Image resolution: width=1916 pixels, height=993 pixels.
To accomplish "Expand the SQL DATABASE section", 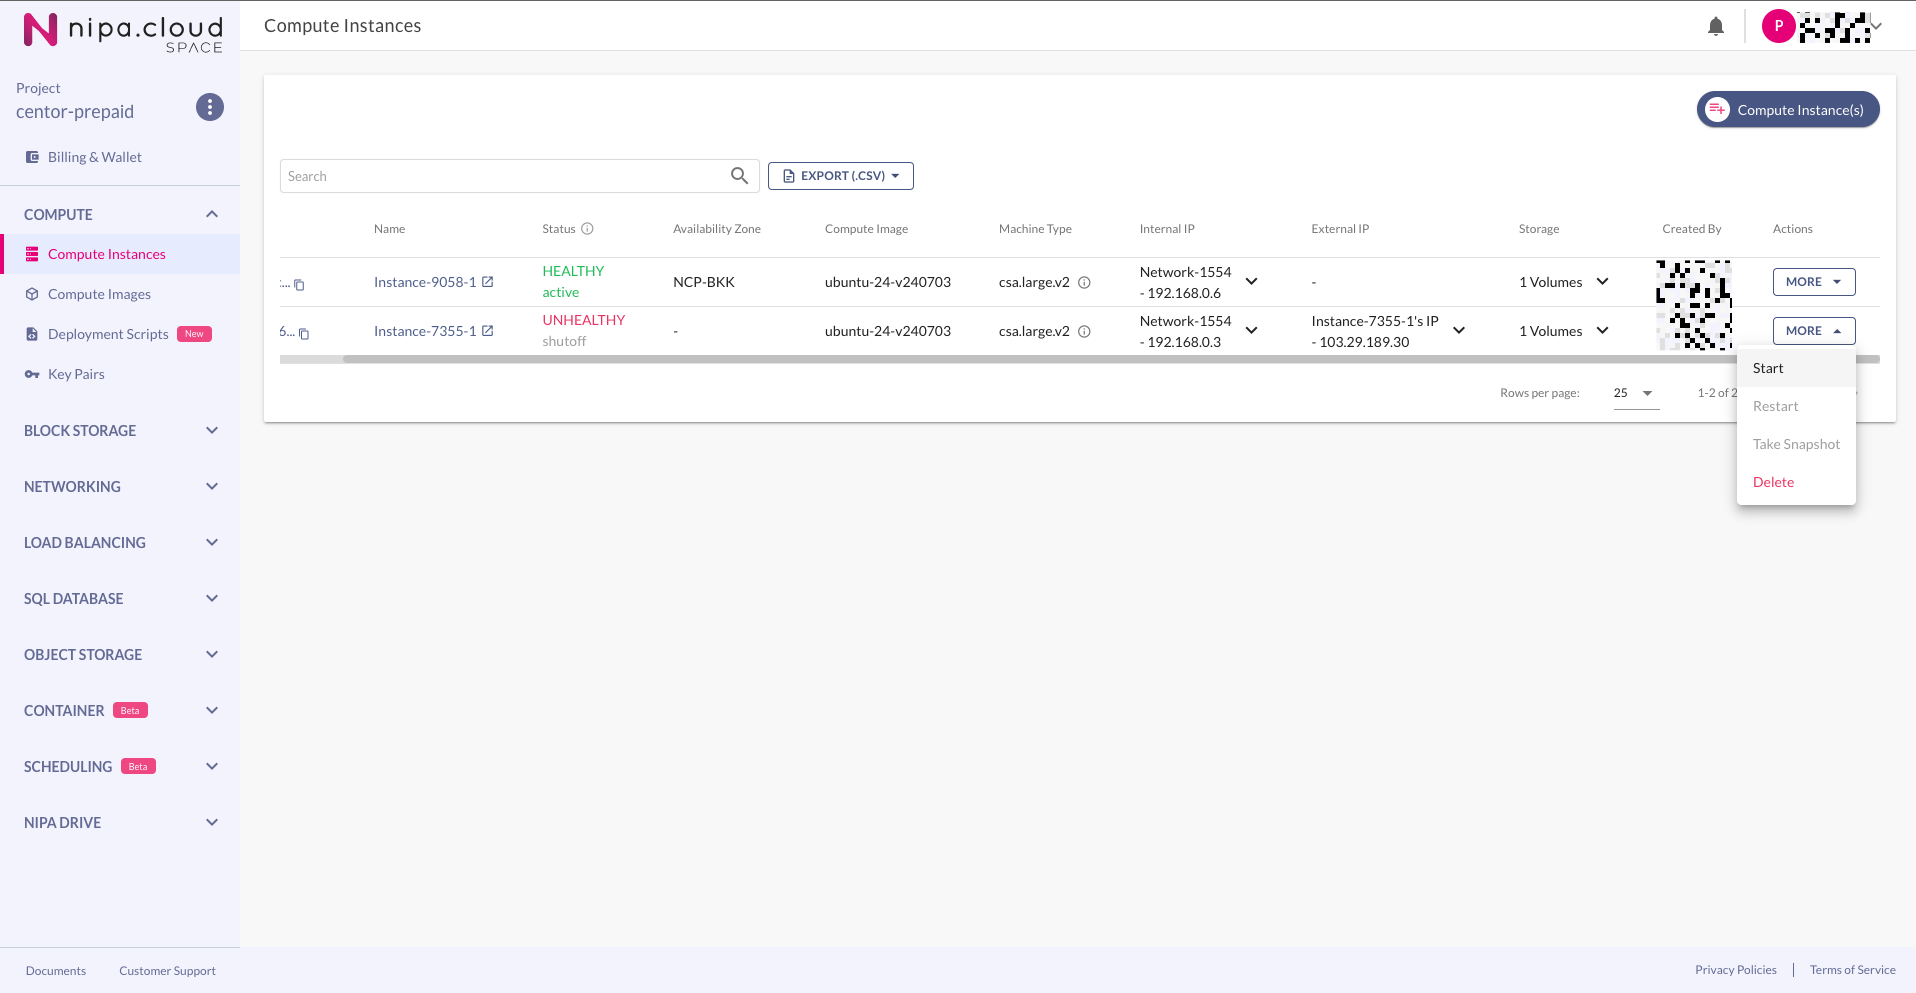I will pyautogui.click(x=212, y=598).
